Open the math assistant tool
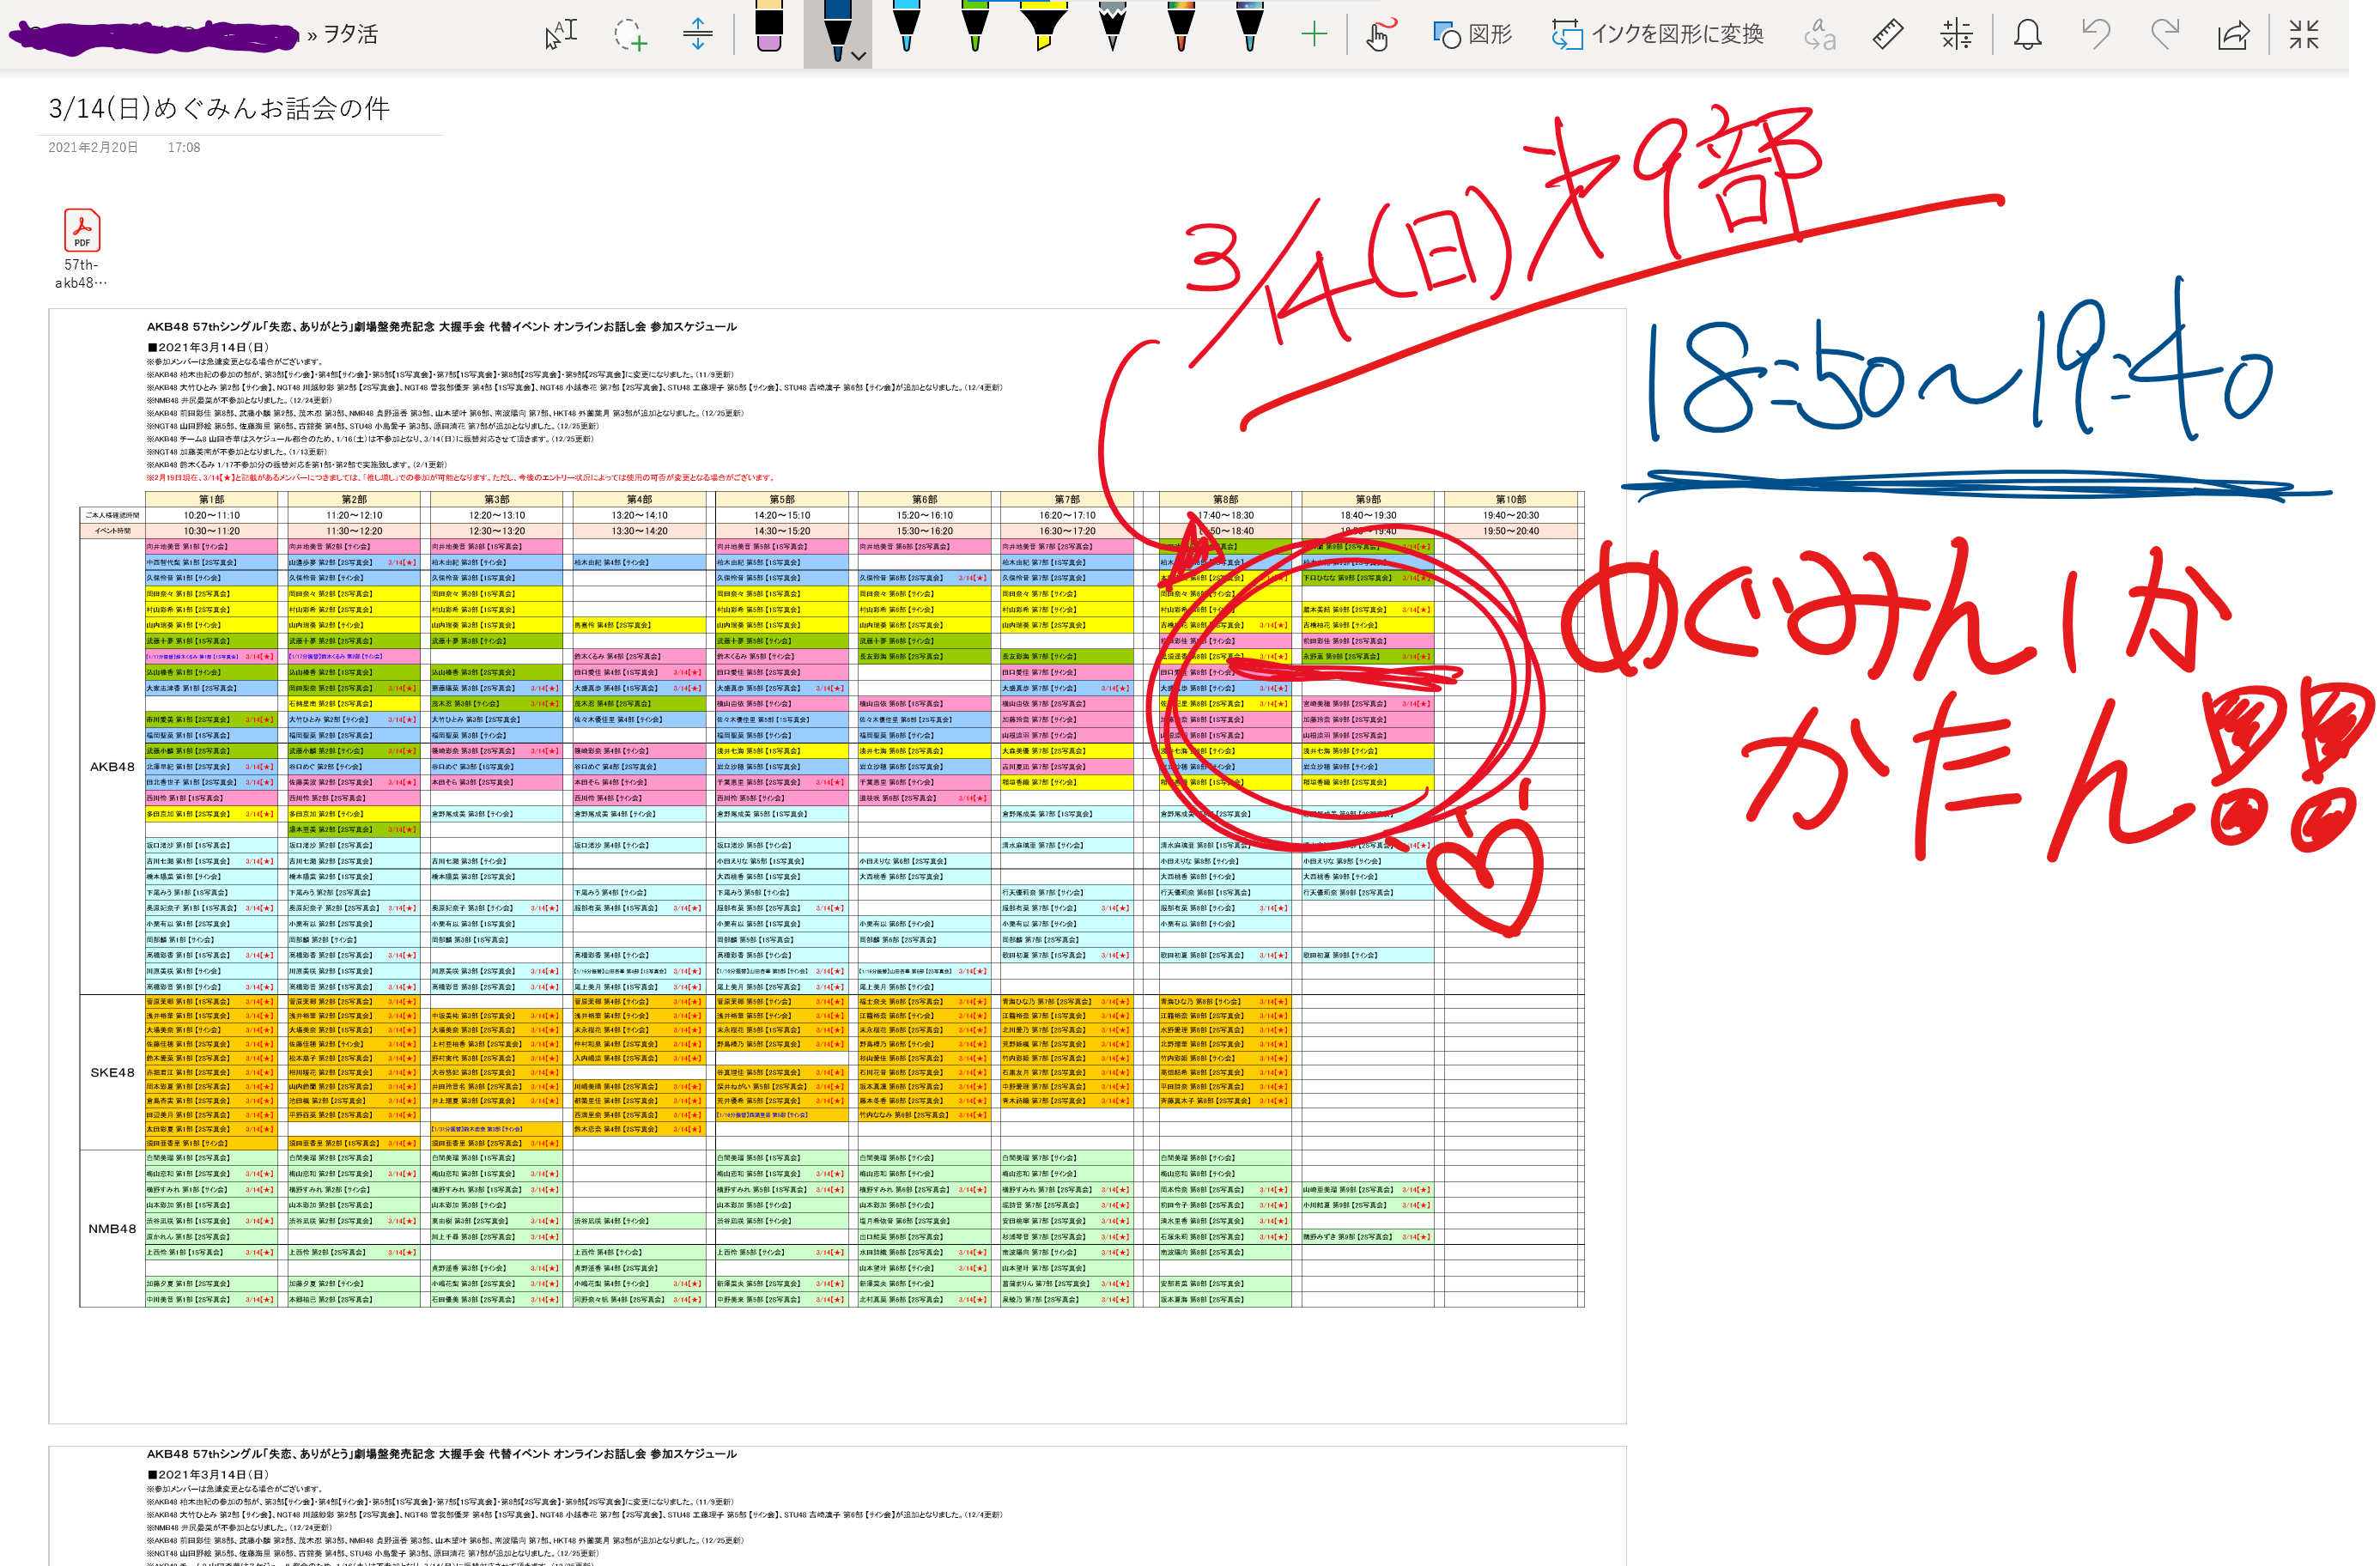This screenshot has height=1566, width=2380. pyautogui.click(x=1956, y=34)
